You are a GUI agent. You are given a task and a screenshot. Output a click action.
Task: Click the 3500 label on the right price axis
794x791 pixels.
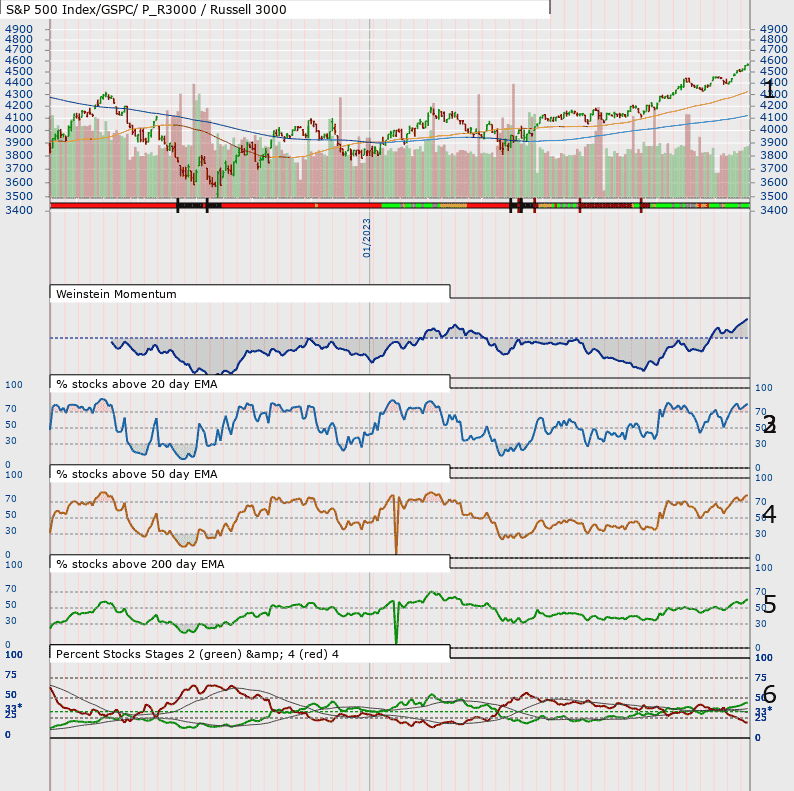774,196
